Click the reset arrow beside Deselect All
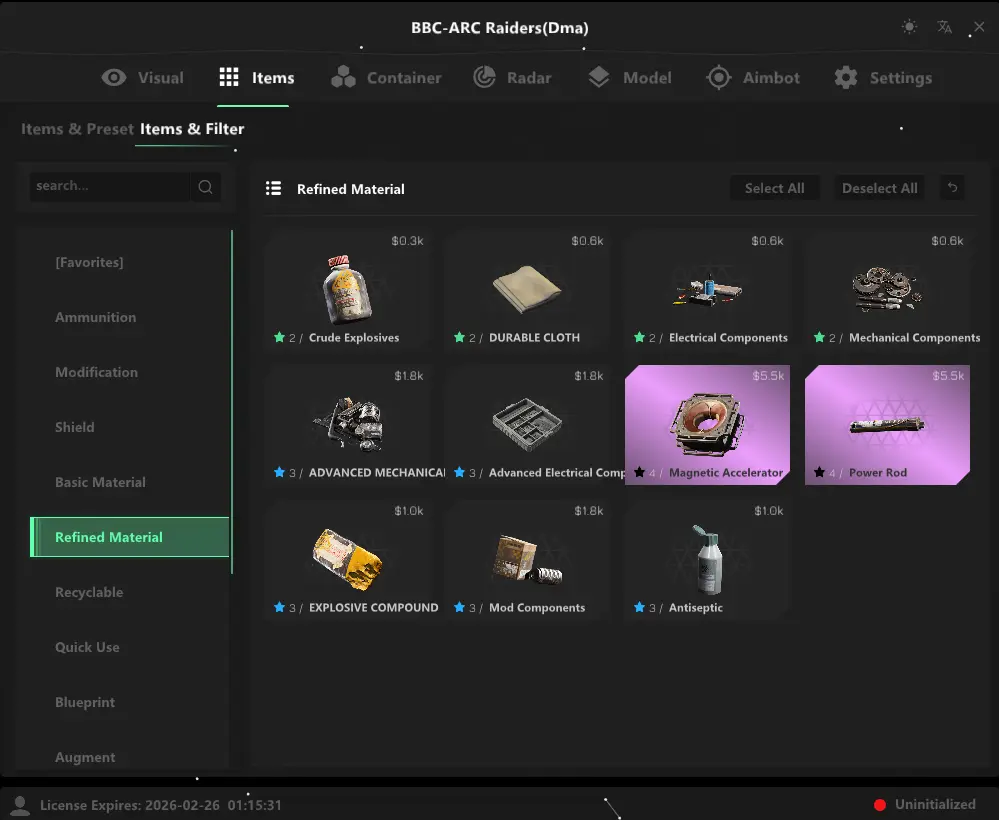 tap(952, 188)
